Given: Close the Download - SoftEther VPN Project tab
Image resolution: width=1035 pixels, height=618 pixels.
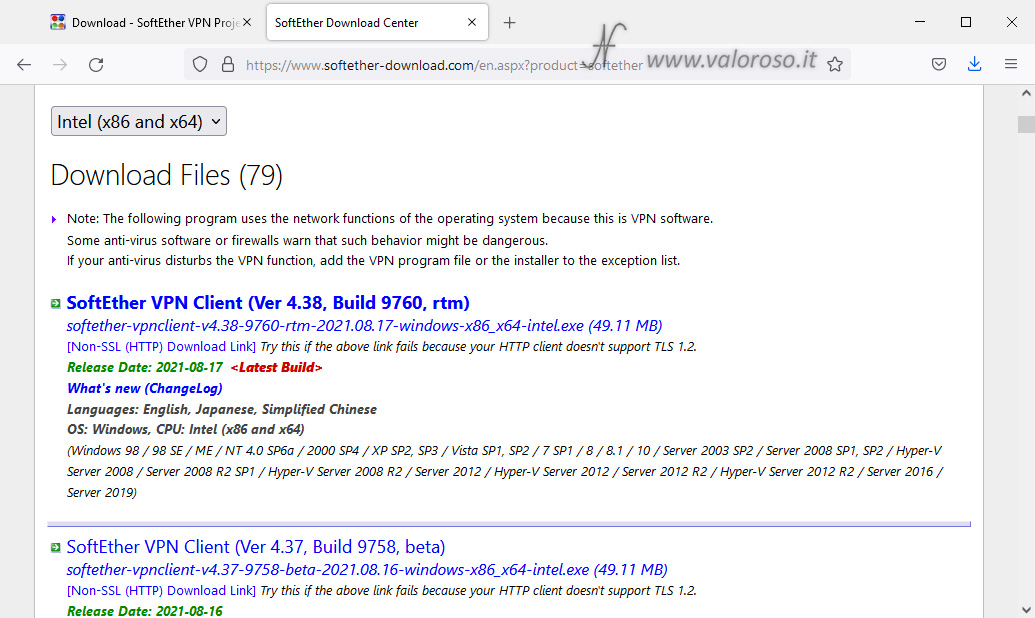Looking at the screenshot, I should 247,22.
